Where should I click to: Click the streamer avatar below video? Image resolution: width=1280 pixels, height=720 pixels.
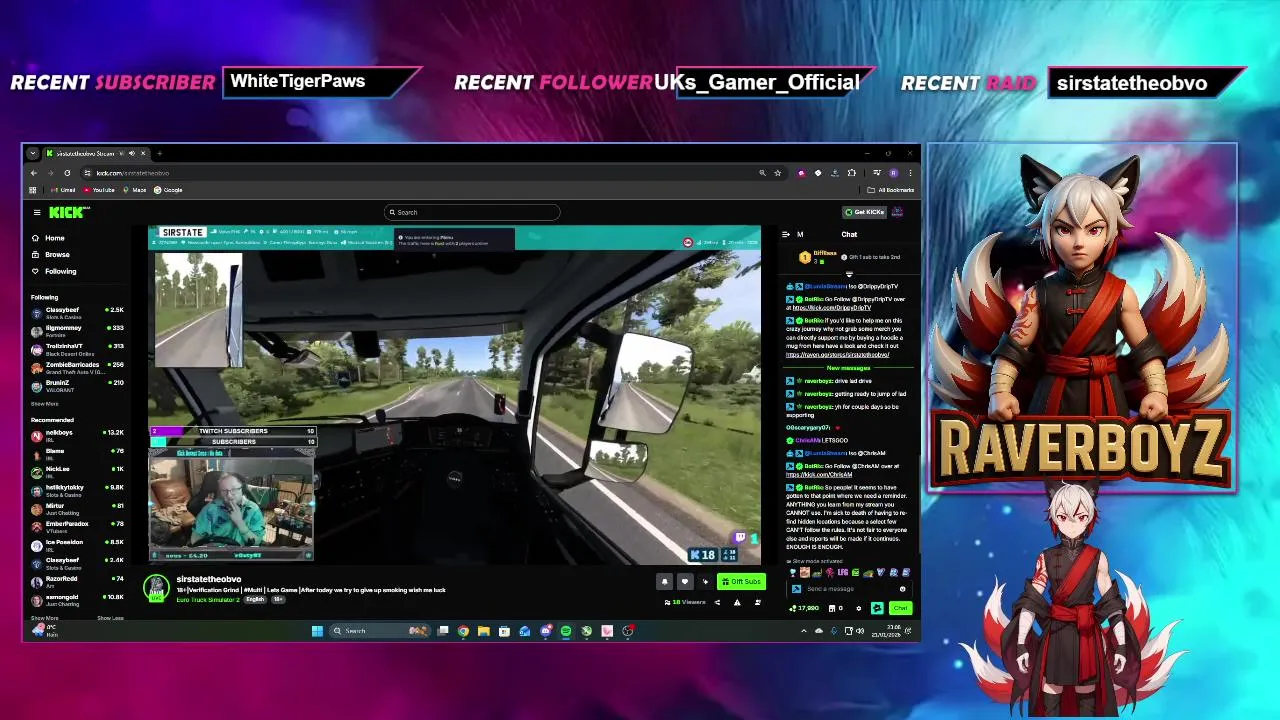coord(156,588)
